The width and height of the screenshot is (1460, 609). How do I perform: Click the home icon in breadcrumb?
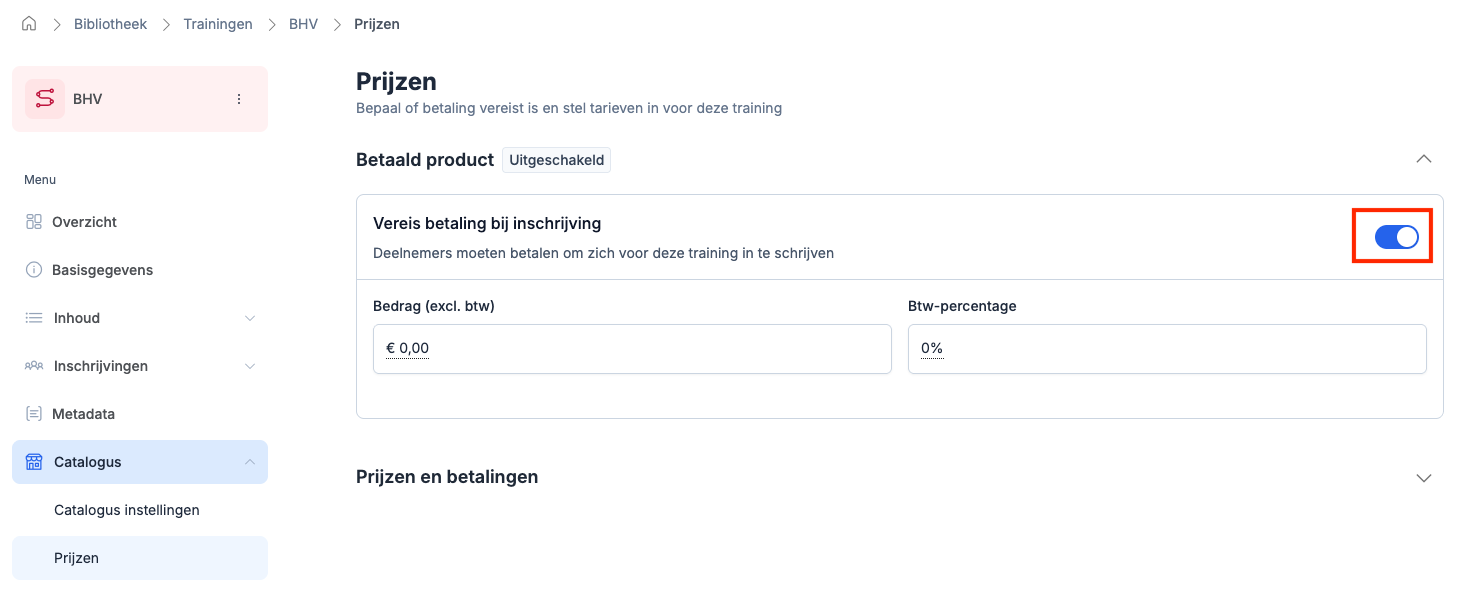[x=29, y=24]
